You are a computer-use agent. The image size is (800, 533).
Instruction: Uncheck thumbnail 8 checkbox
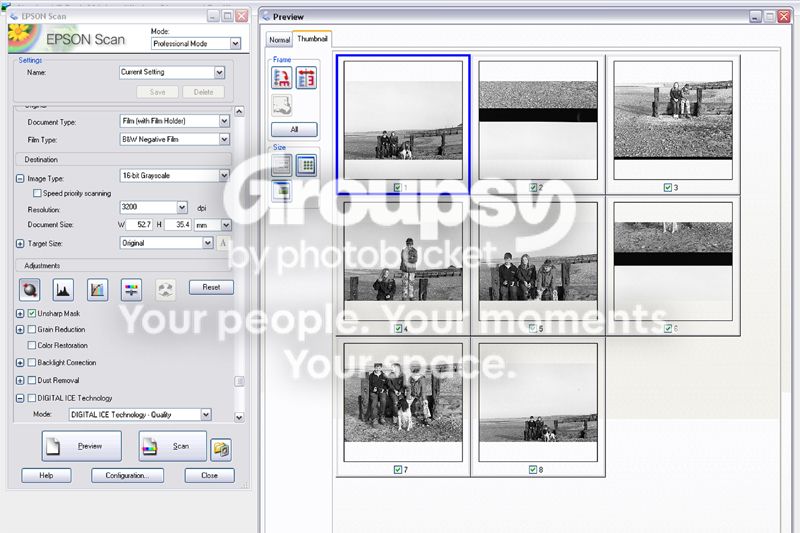pyautogui.click(x=533, y=469)
